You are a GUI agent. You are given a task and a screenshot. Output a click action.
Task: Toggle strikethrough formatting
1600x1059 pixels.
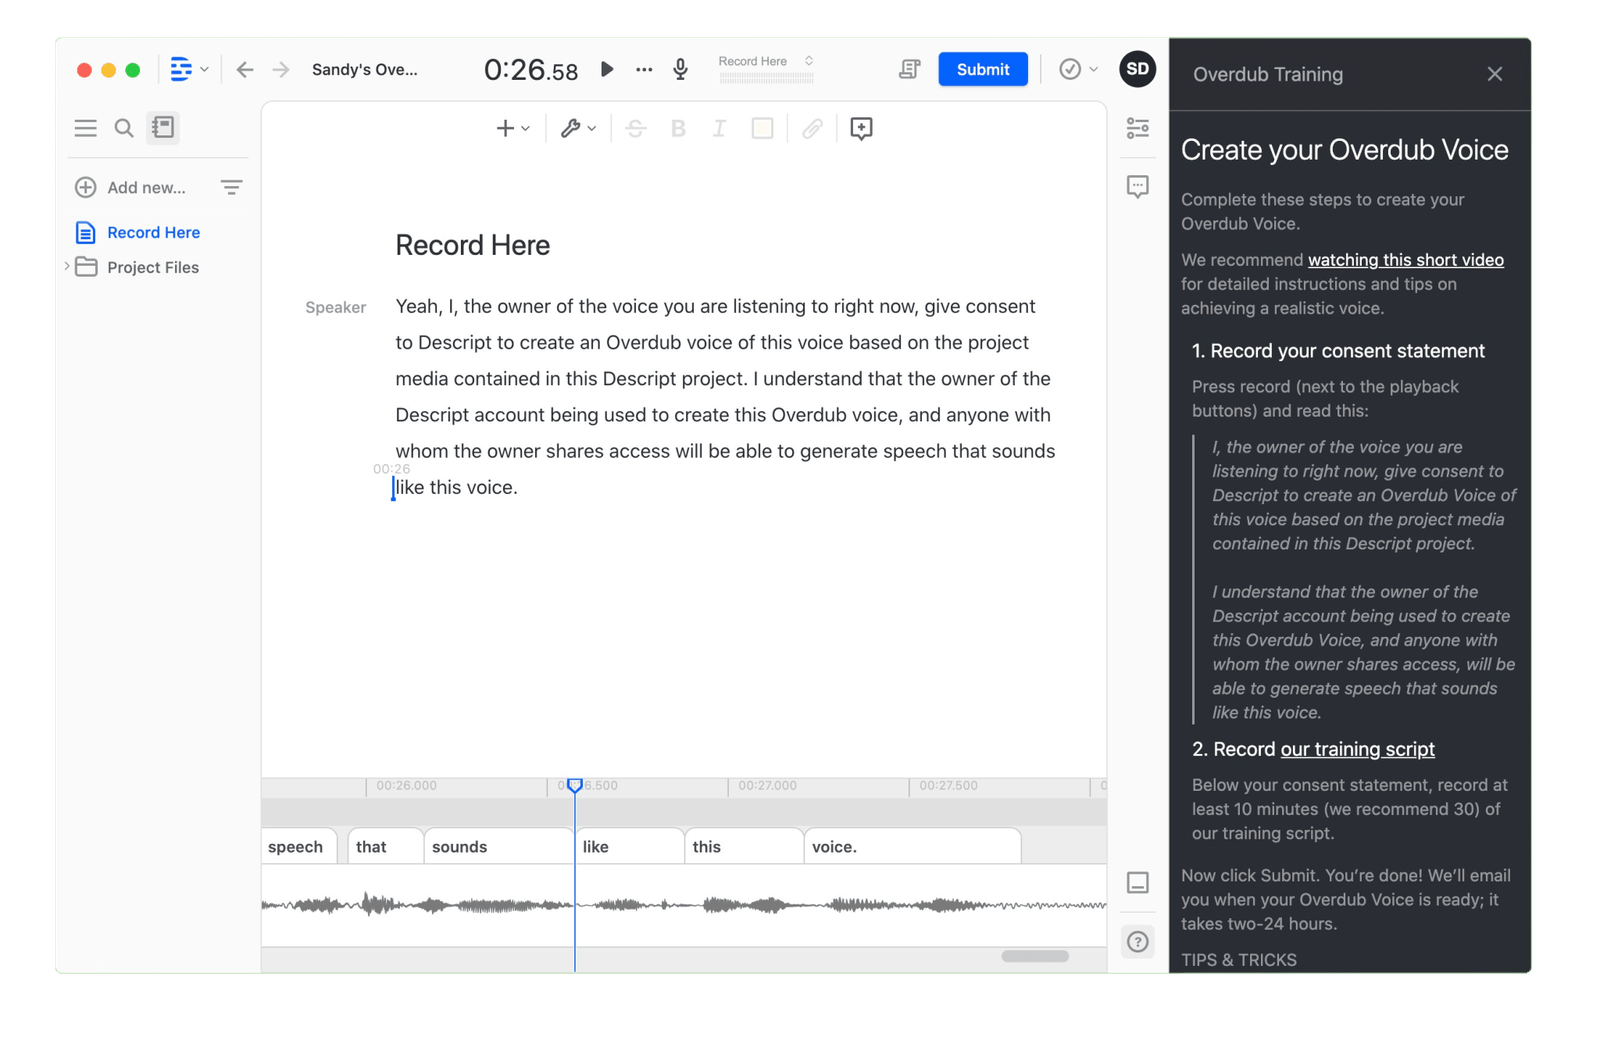coord(637,128)
